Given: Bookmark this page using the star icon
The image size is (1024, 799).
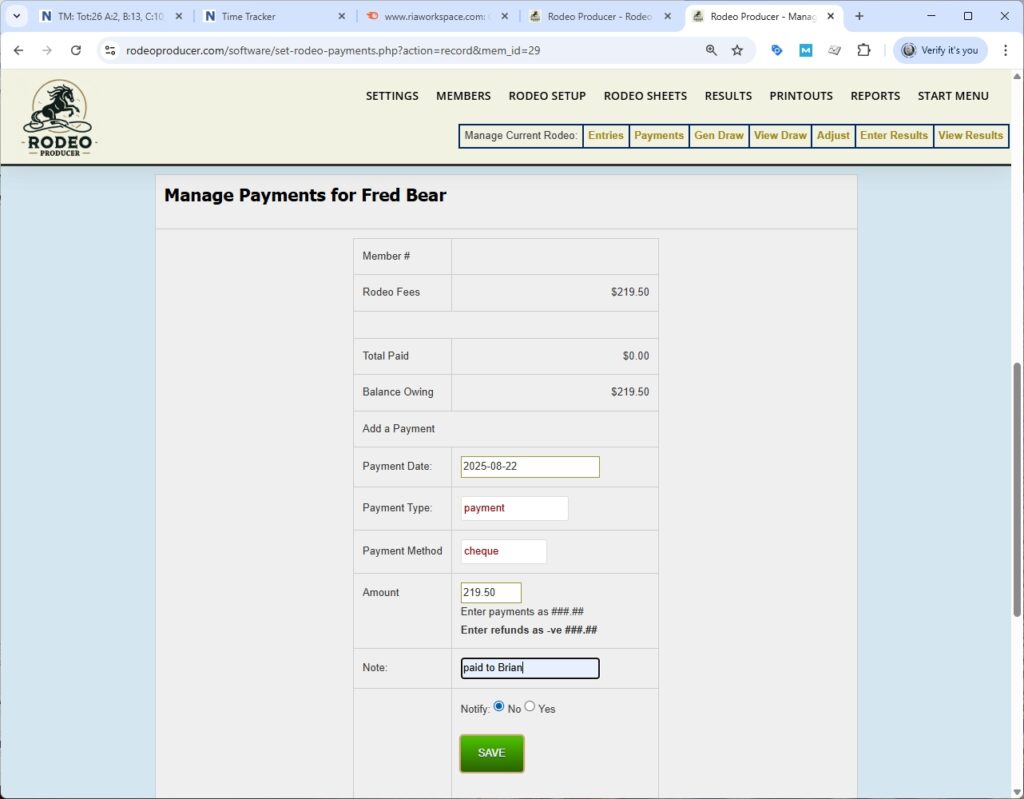Looking at the screenshot, I should [735, 49].
